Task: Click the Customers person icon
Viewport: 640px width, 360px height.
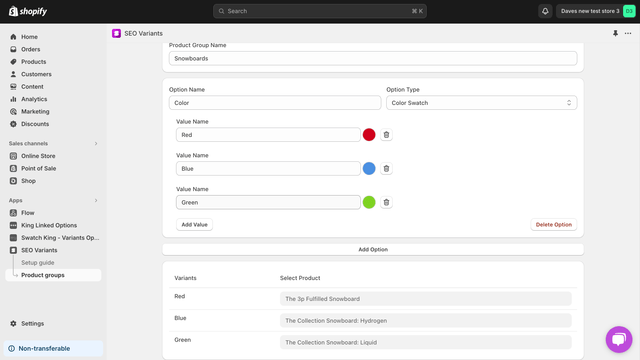Action: point(13,74)
